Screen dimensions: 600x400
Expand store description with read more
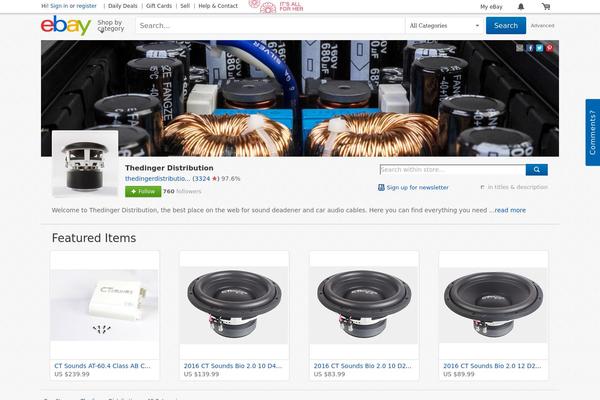[x=510, y=210]
